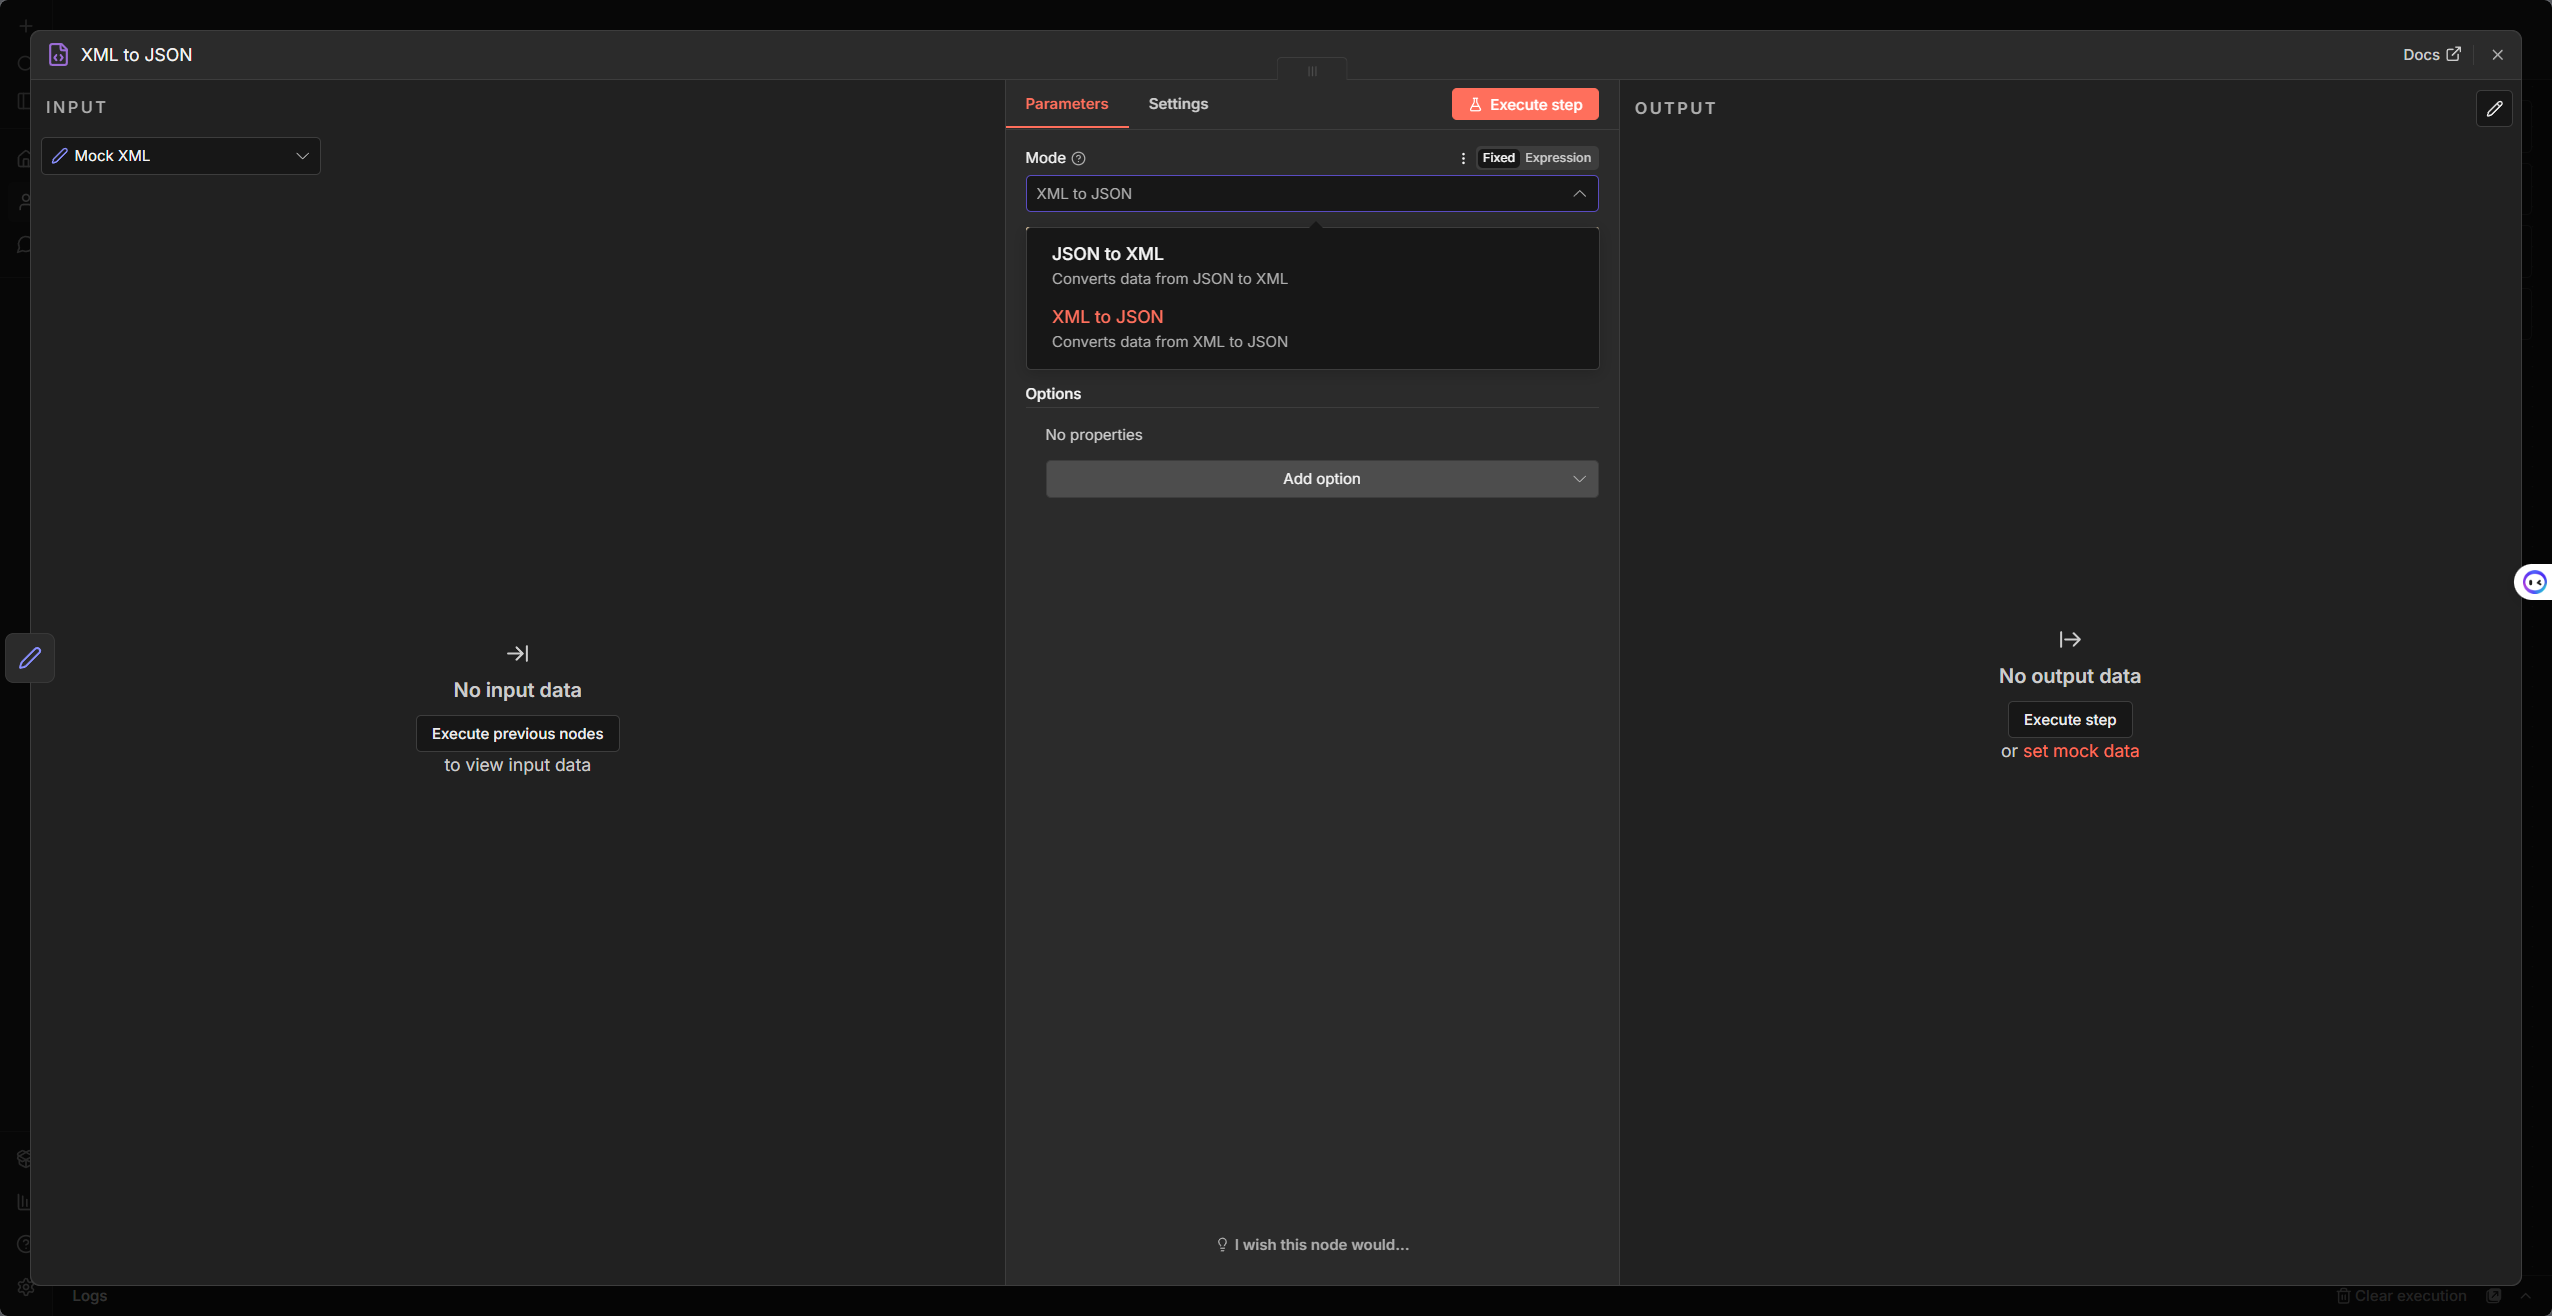Switch Mode field to Fixed

pos(1498,158)
